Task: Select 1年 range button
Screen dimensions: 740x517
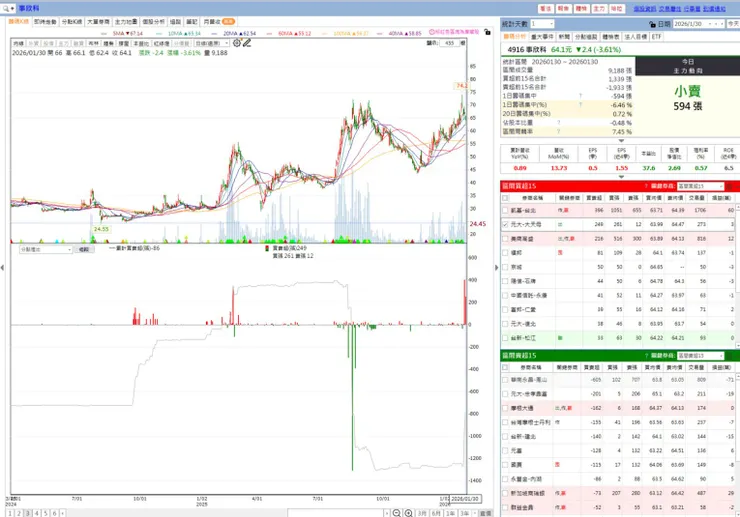Action: point(450,513)
